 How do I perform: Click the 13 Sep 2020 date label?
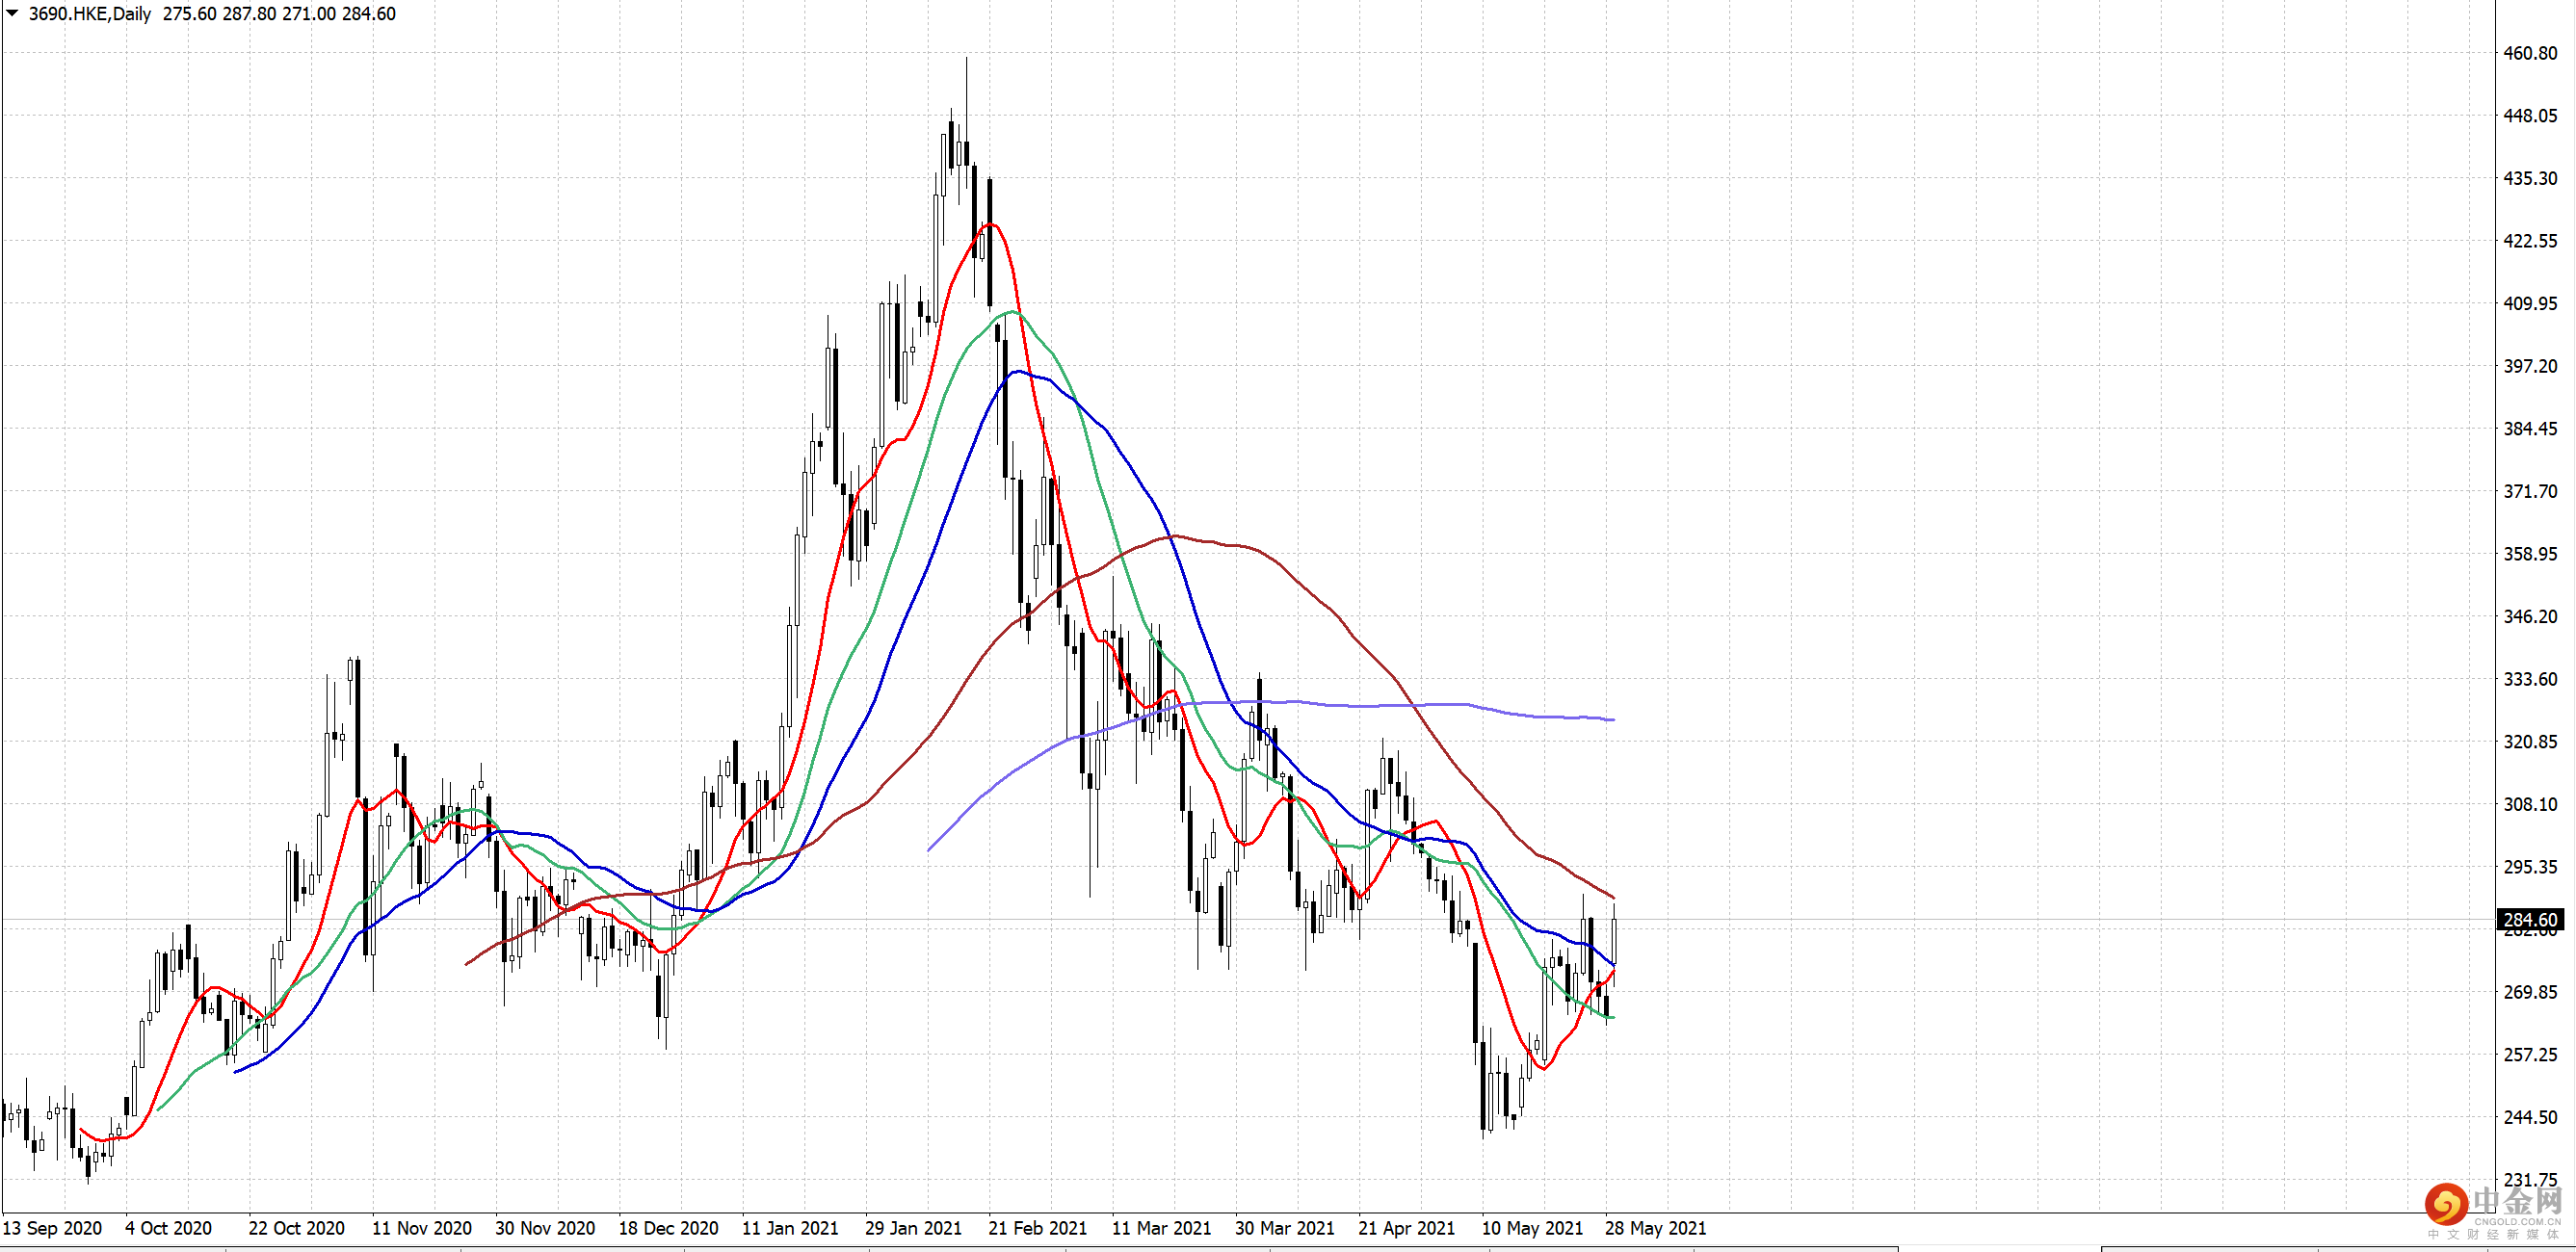click(x=52, y=1228)
